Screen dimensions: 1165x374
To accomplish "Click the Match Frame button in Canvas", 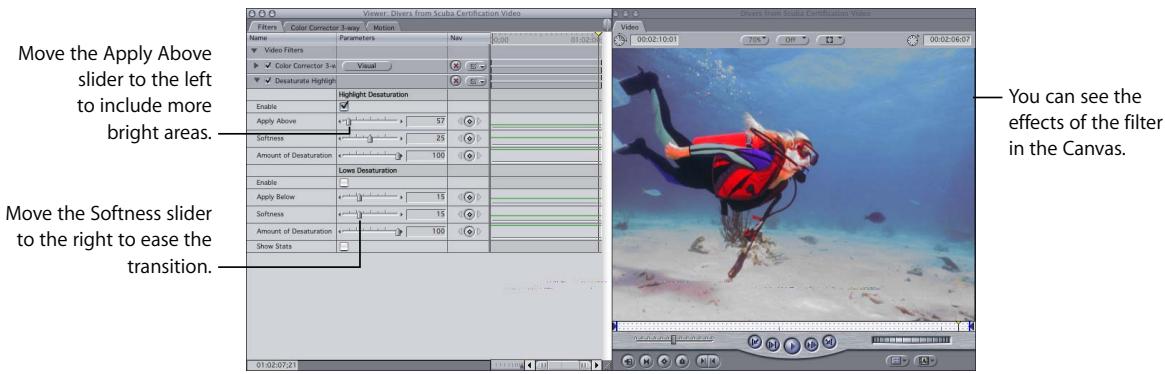I will (629, 361).
